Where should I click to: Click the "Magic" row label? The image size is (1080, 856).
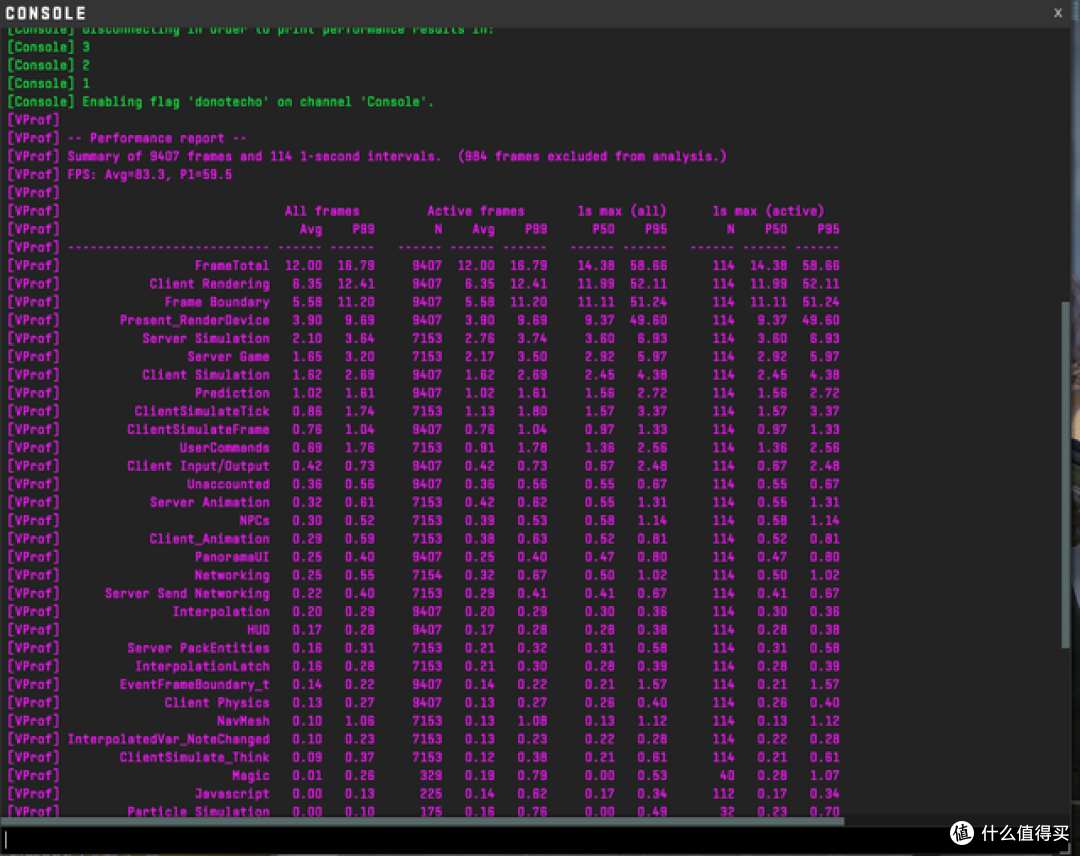click(251, 776)
